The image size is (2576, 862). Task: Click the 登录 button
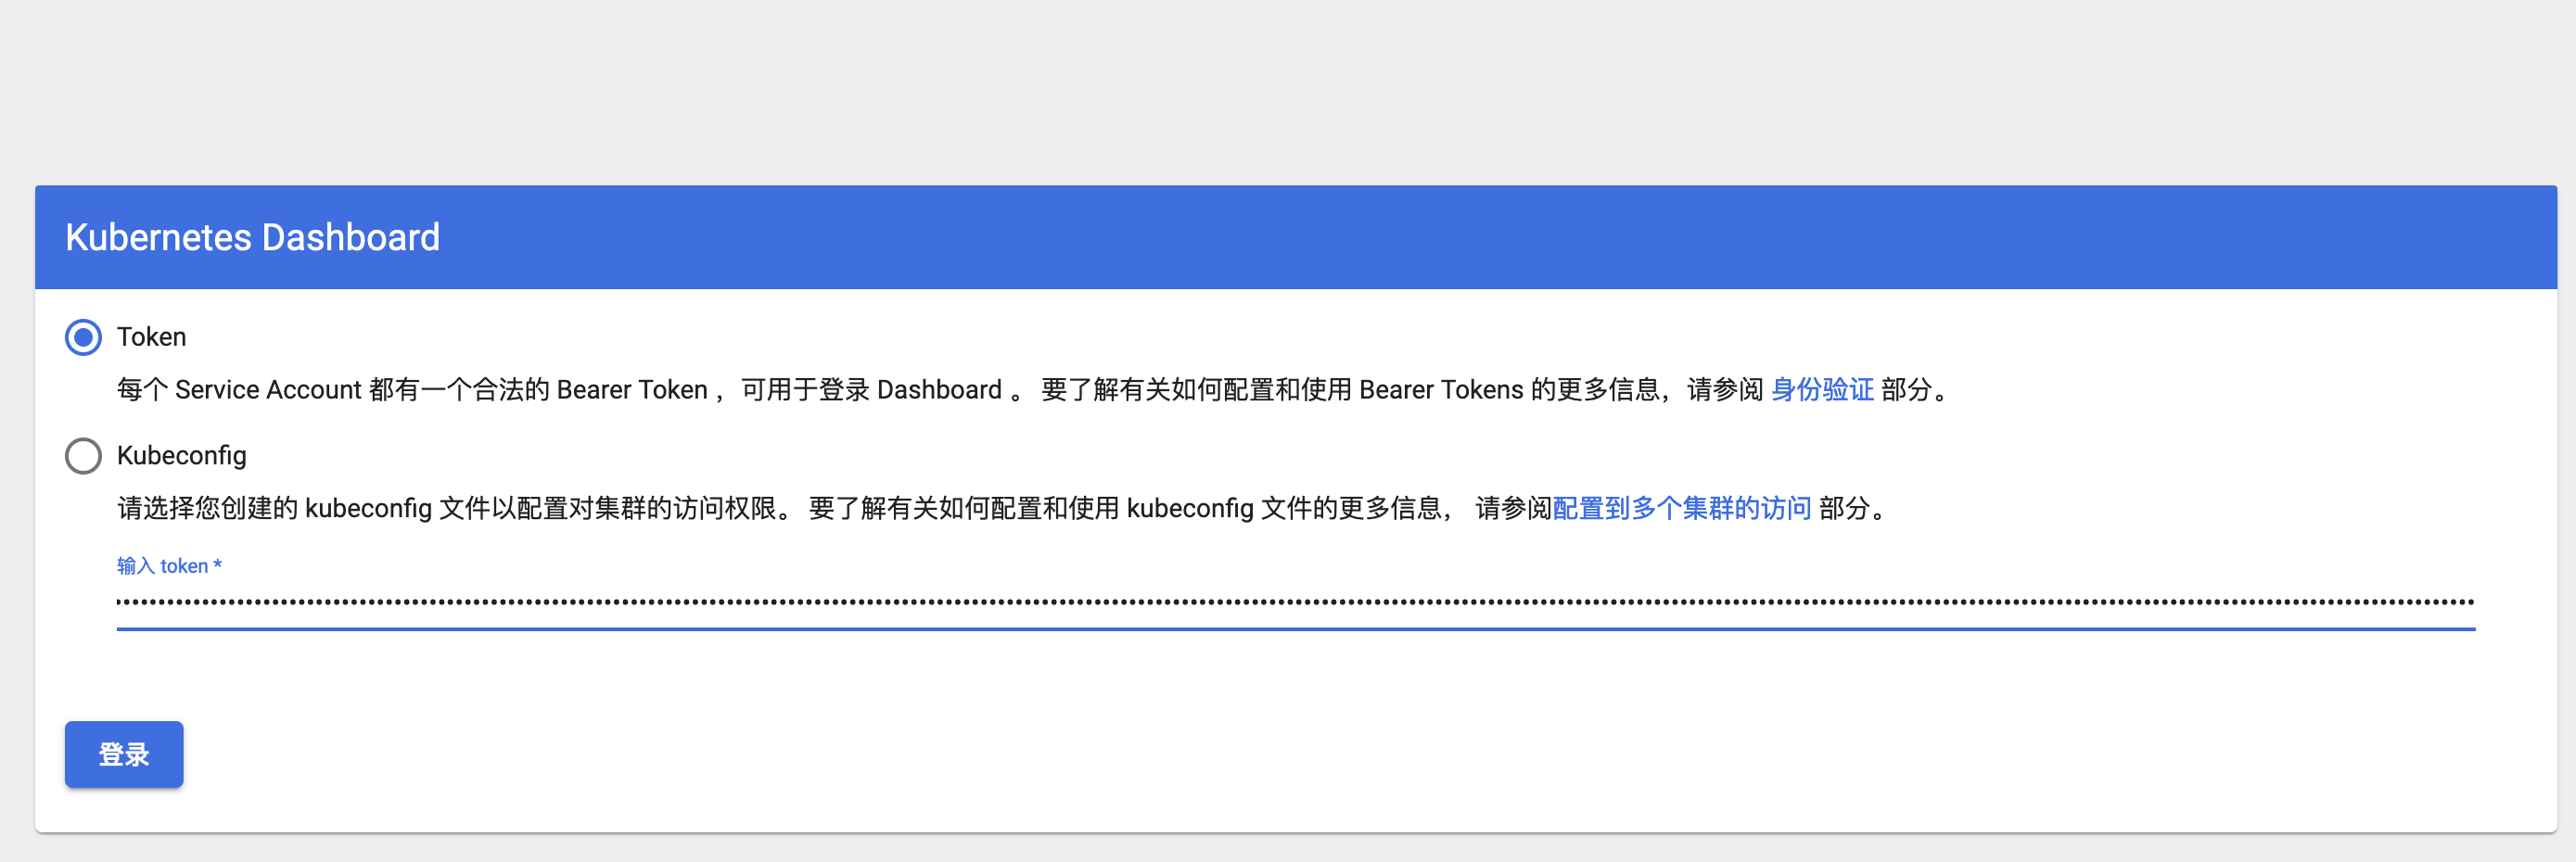point(124,754)
